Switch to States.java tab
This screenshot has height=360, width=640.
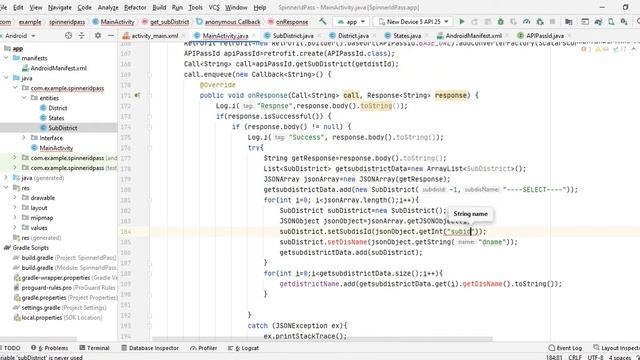(x=407, y=36)
